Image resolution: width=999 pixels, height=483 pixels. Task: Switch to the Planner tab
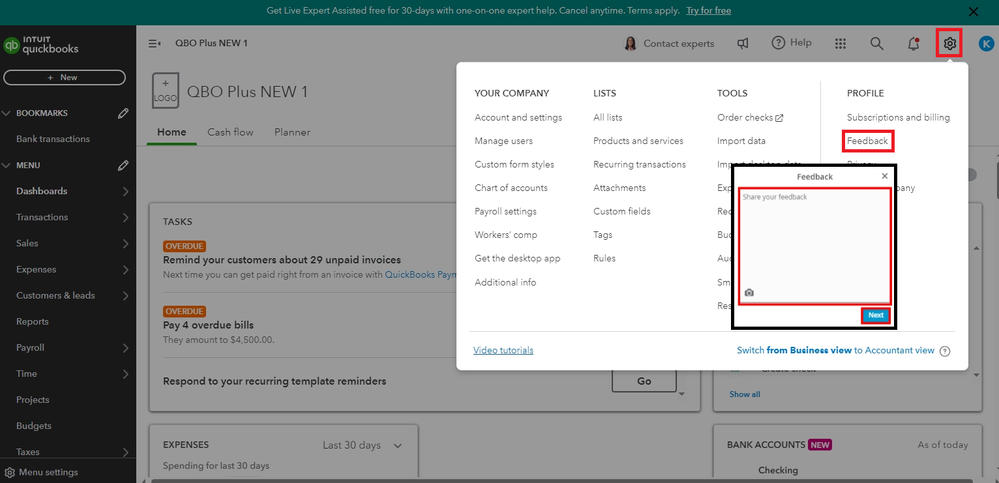coord(292,133)
